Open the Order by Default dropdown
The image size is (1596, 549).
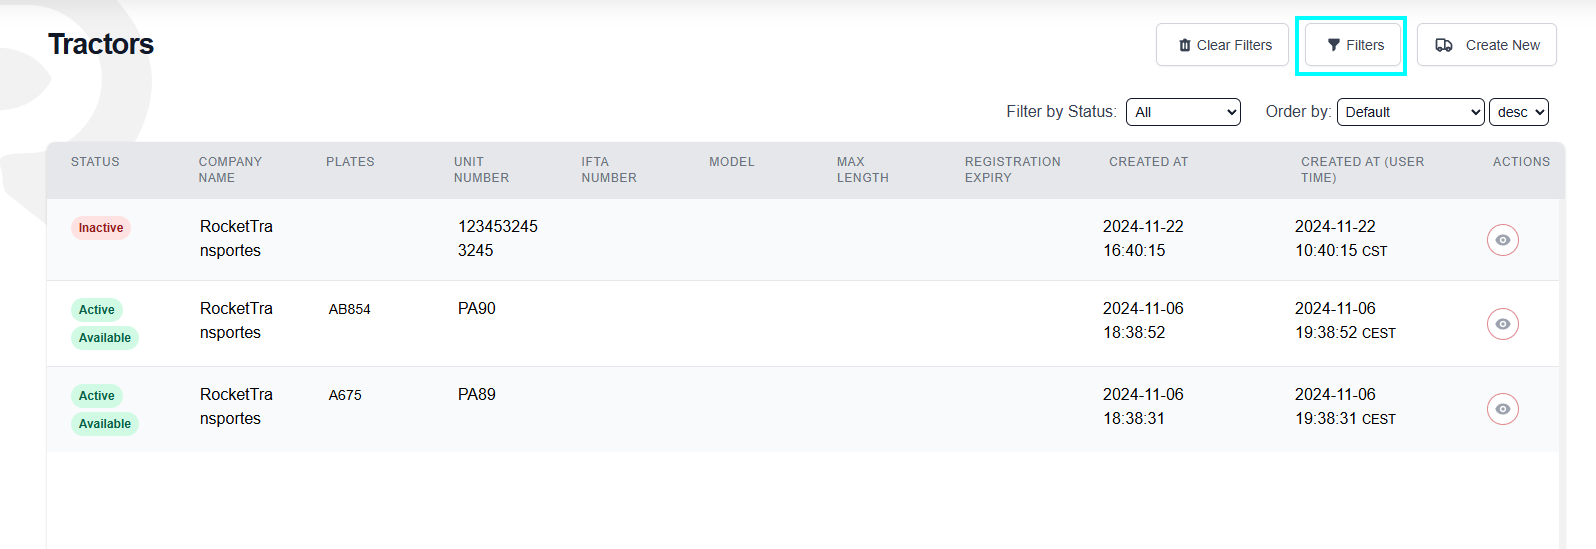click(1410, 112)
